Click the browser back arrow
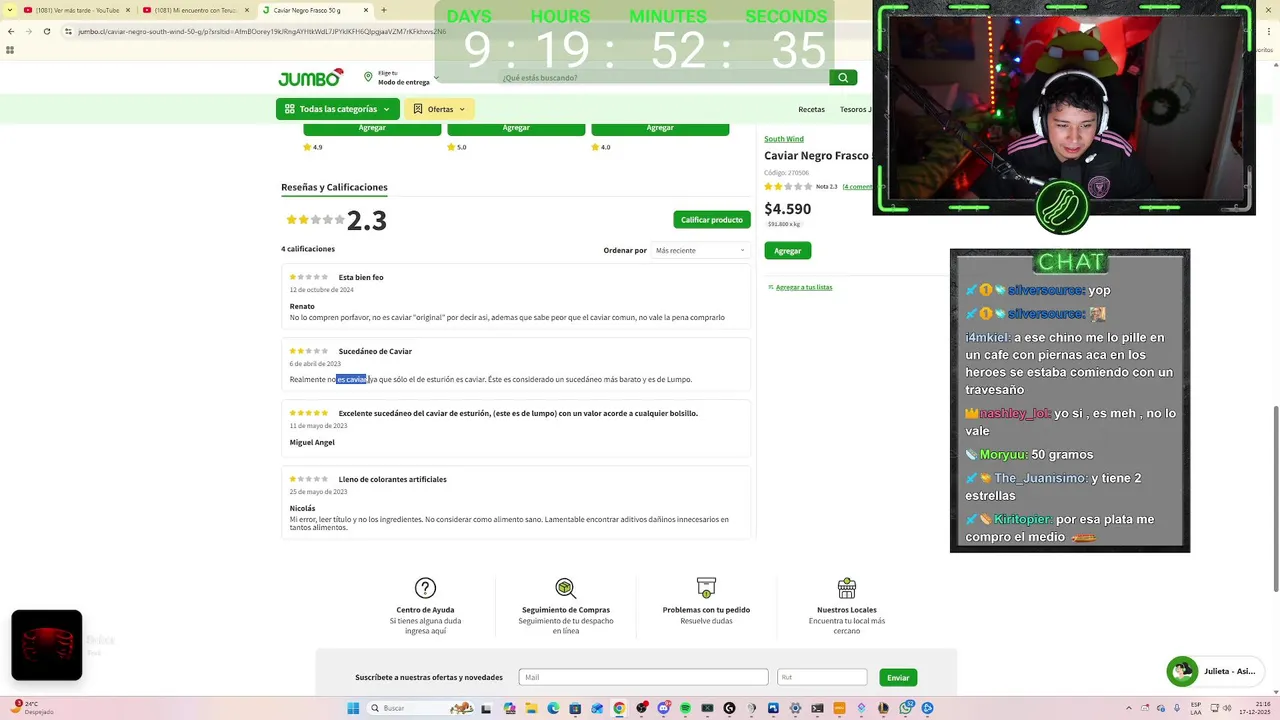 click(10, 31)
